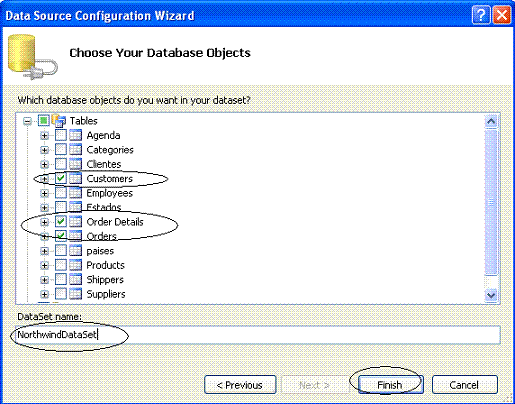Expand the Clientes table node
The image size is (515, 404).
coord(44,164)
